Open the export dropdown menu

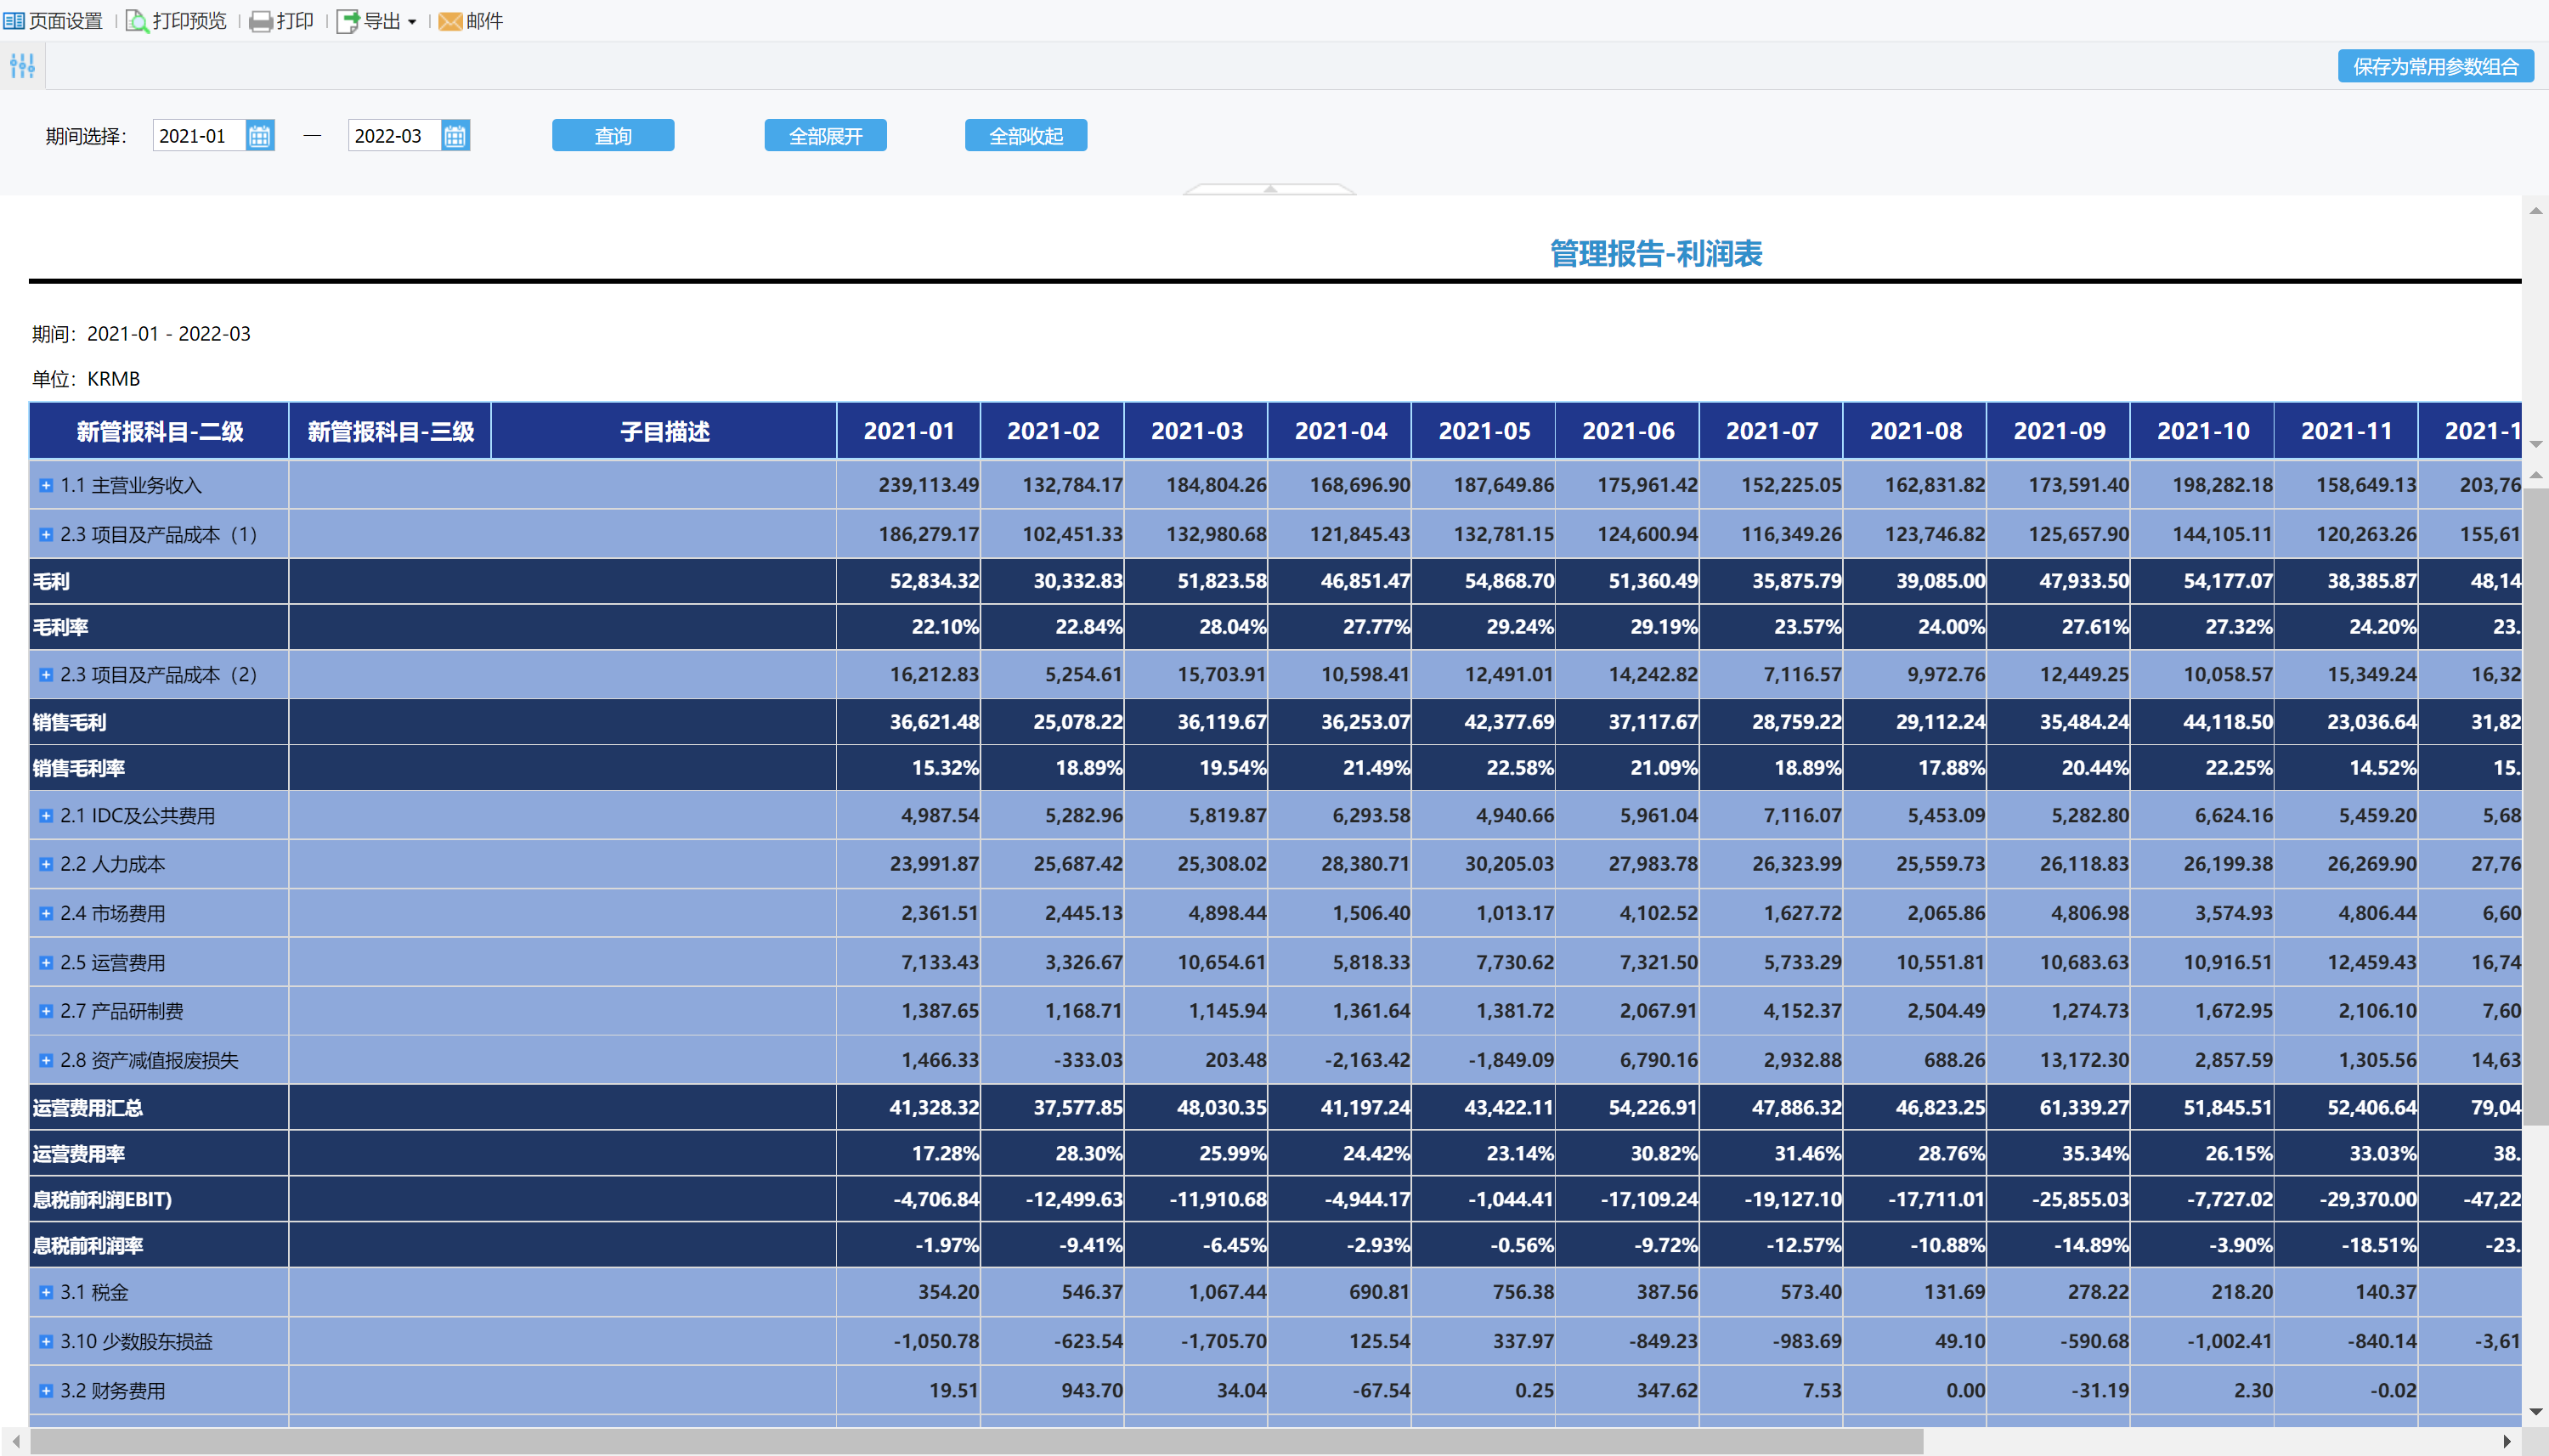pyautogui.click(x=377, y=21)
